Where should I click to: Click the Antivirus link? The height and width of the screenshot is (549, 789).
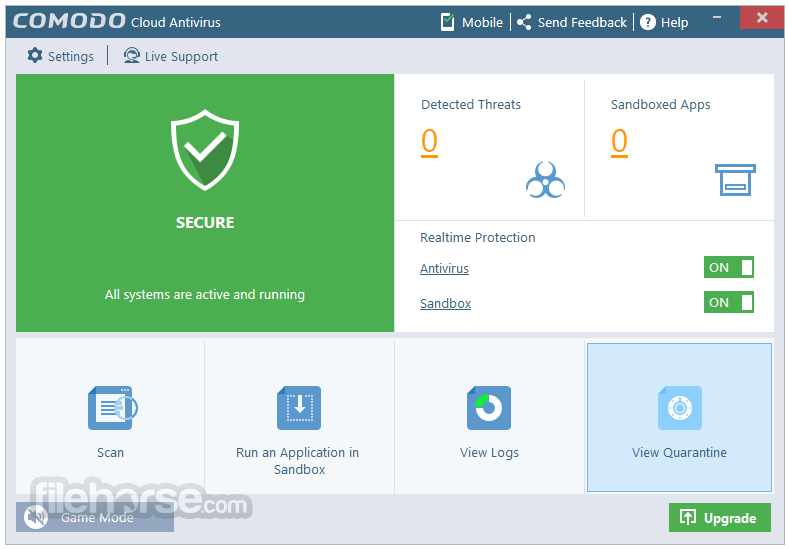point(444,268)
